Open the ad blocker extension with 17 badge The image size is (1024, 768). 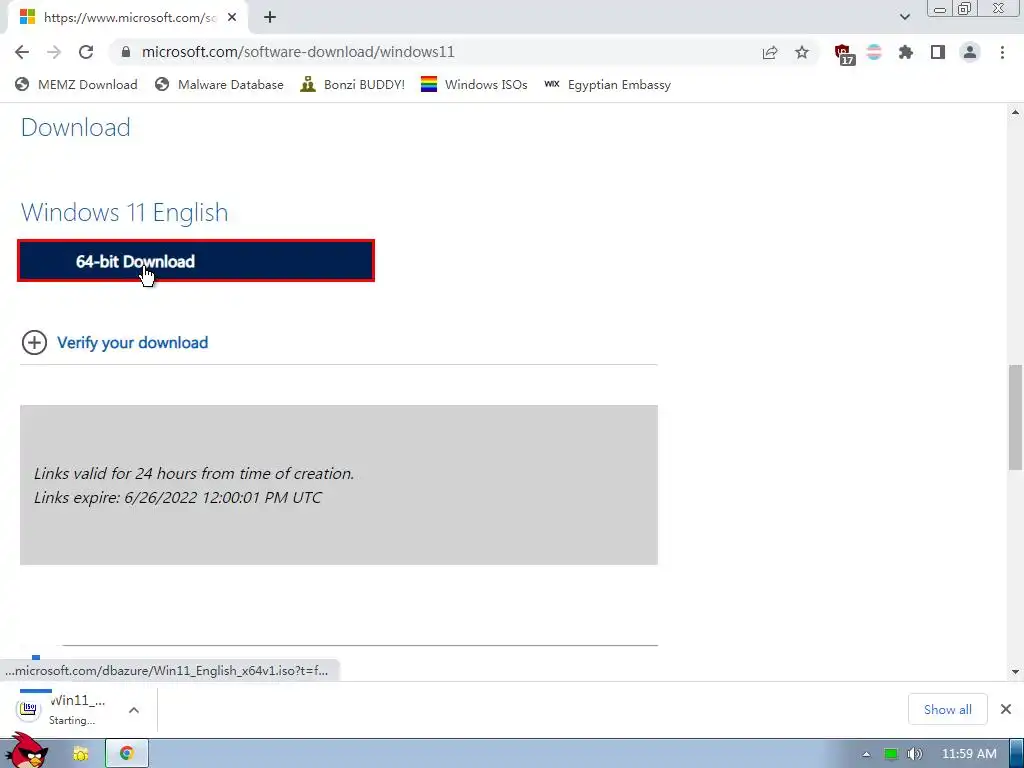(844, 54)
